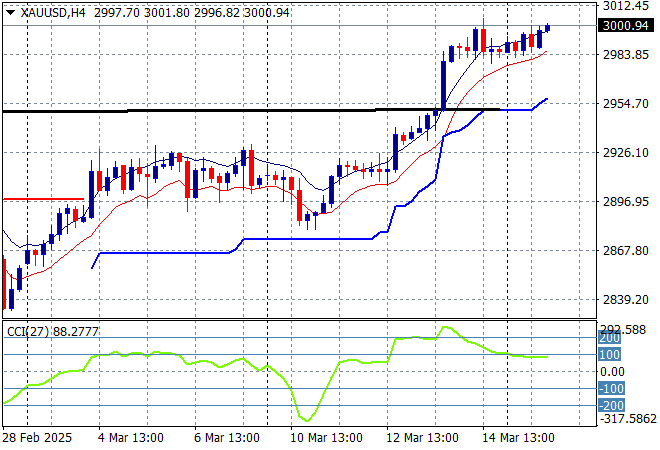Viewport: 660px width, 450px height.
Task: Select the CCI minimum value -317.5862
Action: (628, 419)
